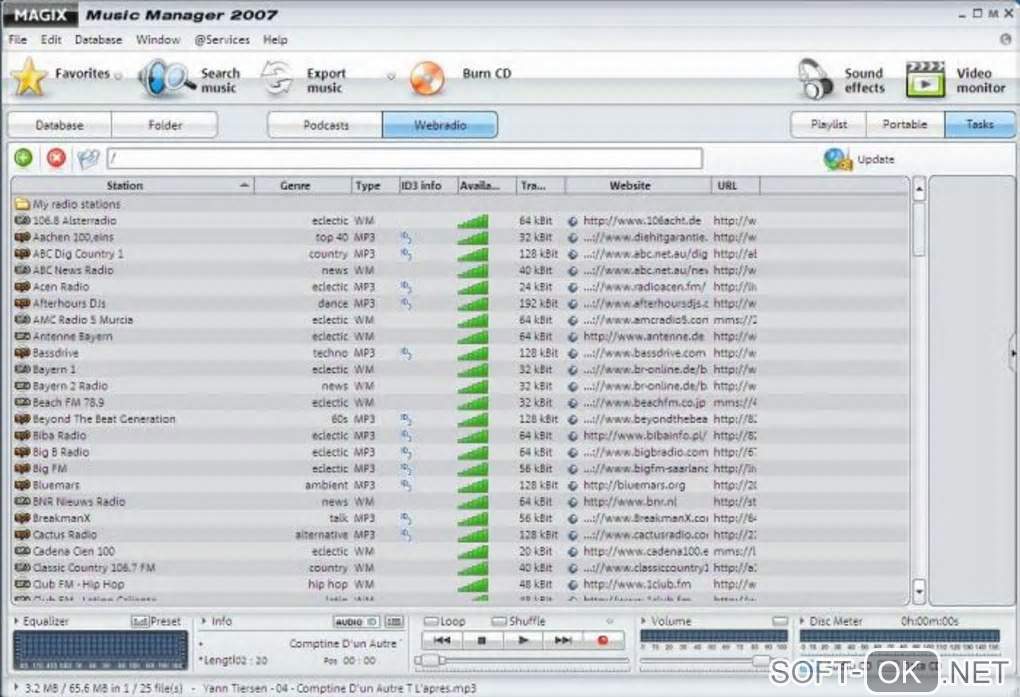Viewport: 1020px width, 697px height.
Task: Collapse the Info panel triangle
Action: click(204, 622)
